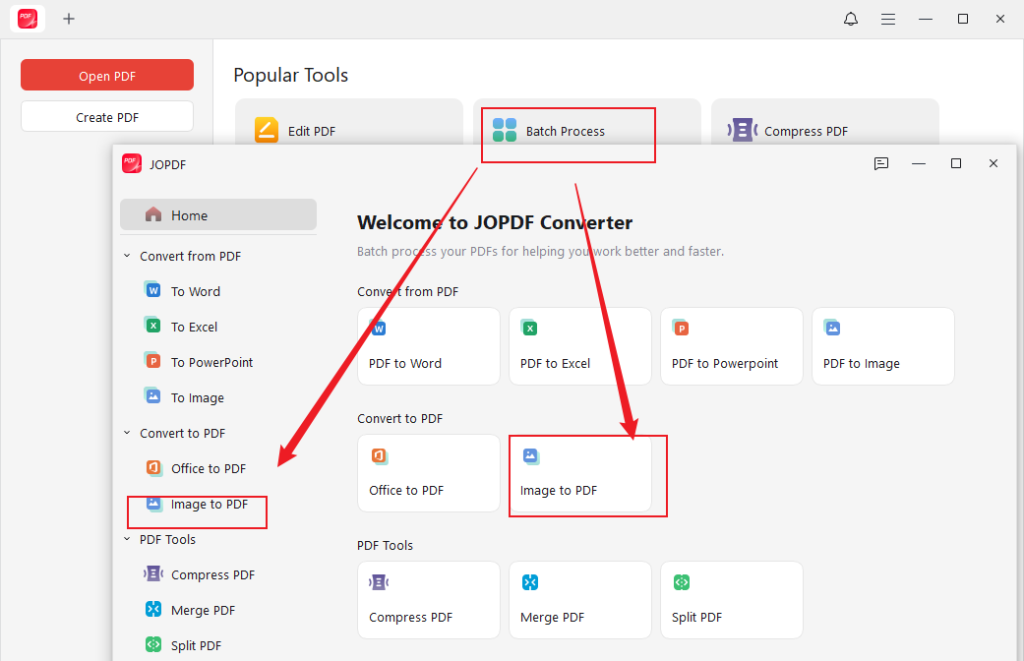Click the PDF to Powerpoint card icon

731,345
